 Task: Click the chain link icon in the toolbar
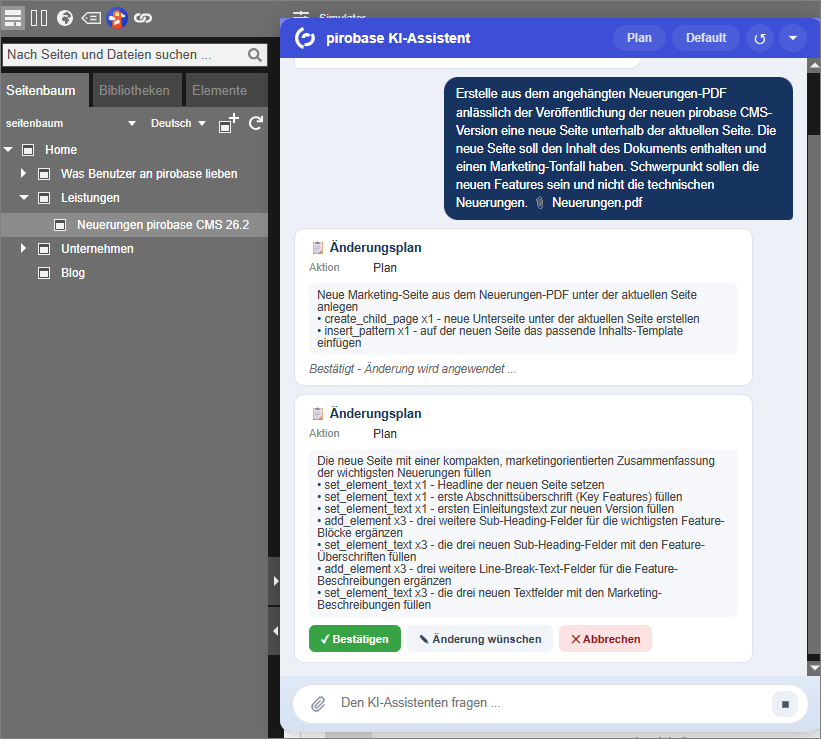click(x=143, y=18)
